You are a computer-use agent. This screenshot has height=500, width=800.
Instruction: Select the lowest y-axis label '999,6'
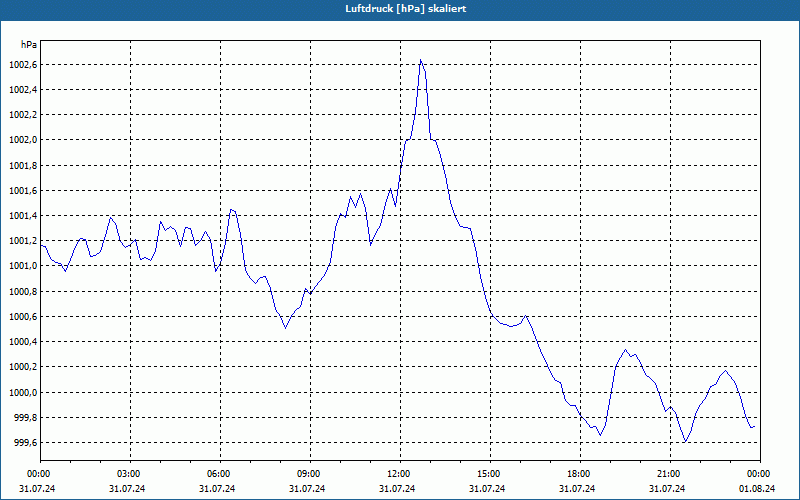point(26,443)
